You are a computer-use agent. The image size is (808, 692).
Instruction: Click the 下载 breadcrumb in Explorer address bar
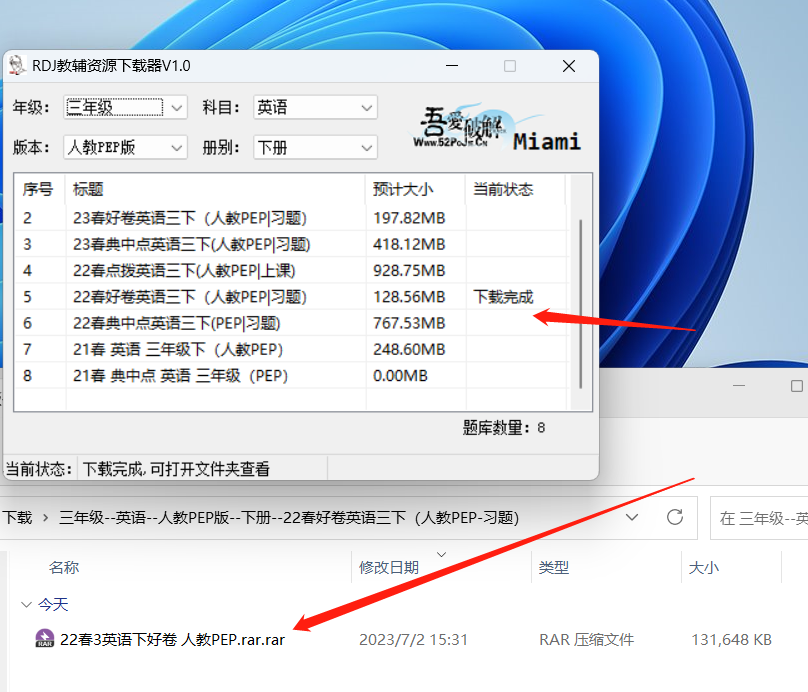click(16, 517)
